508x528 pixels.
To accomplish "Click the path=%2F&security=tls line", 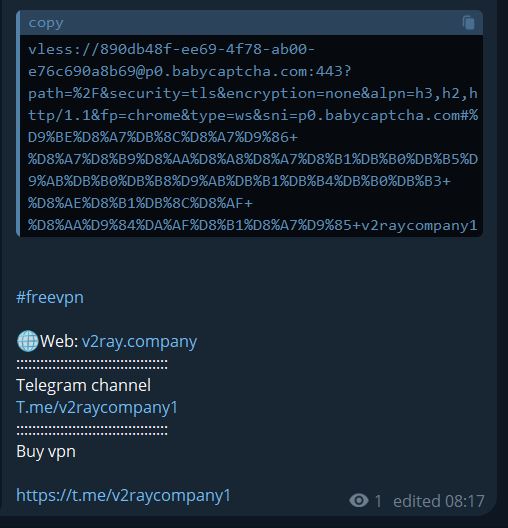I will [x=253, y=94].
